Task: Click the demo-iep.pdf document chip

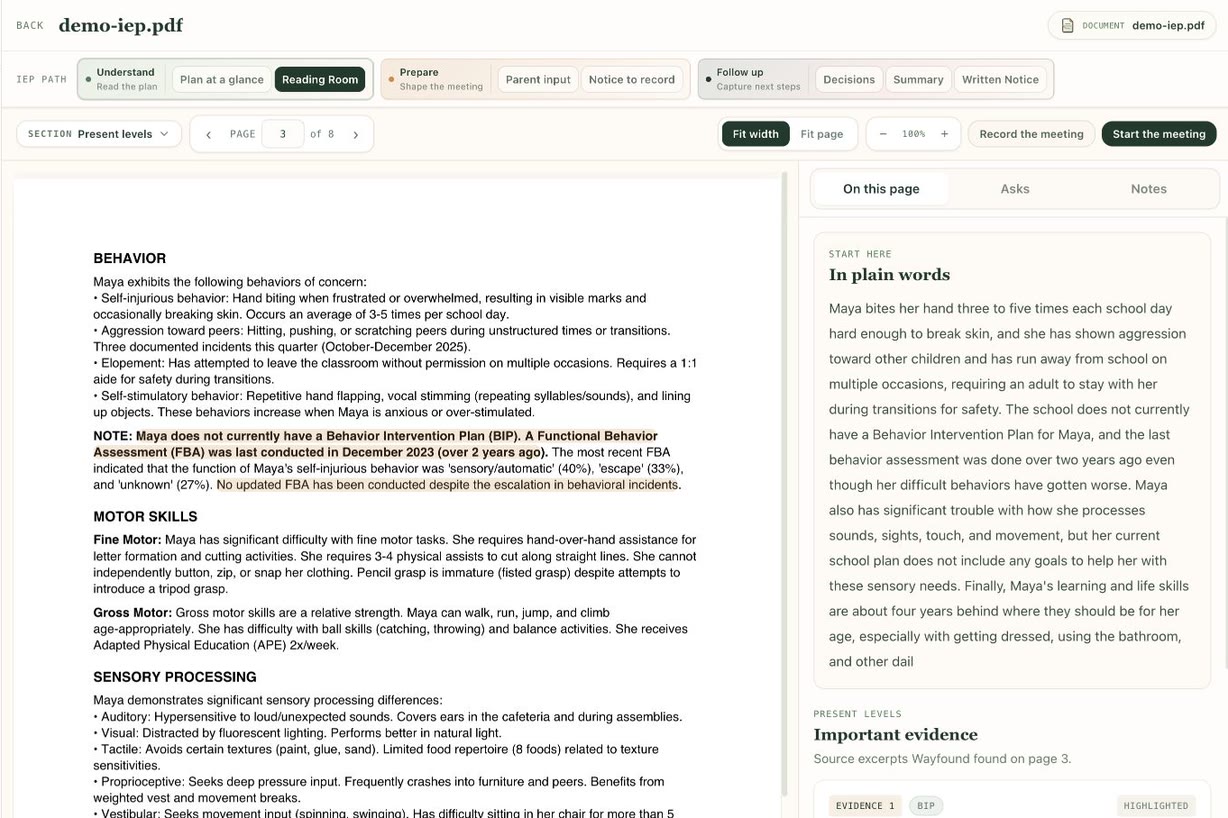Action: coord(1132,25)
